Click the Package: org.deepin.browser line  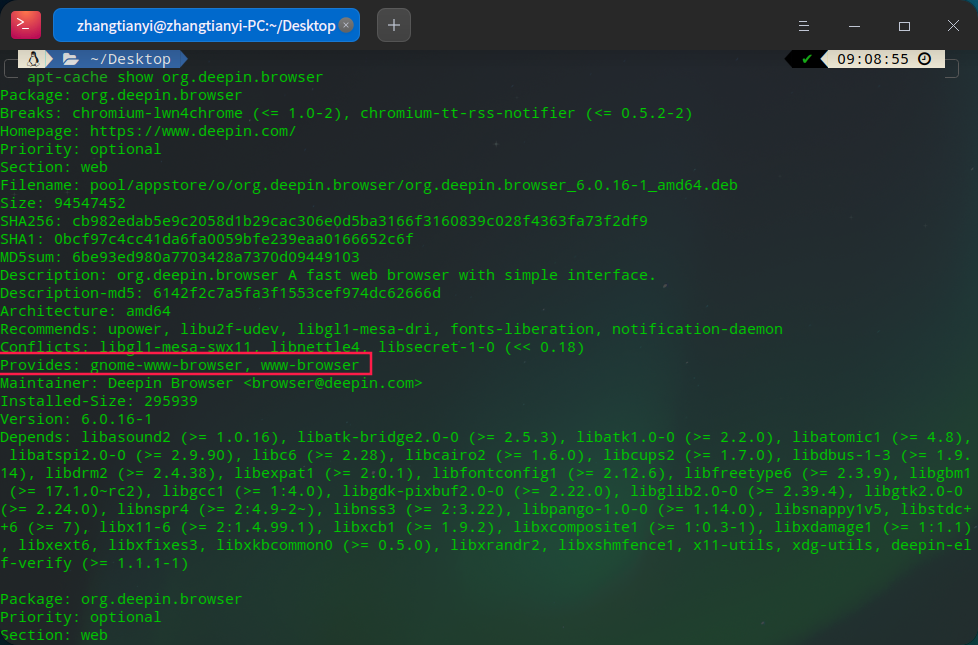(x=120, y=95)
